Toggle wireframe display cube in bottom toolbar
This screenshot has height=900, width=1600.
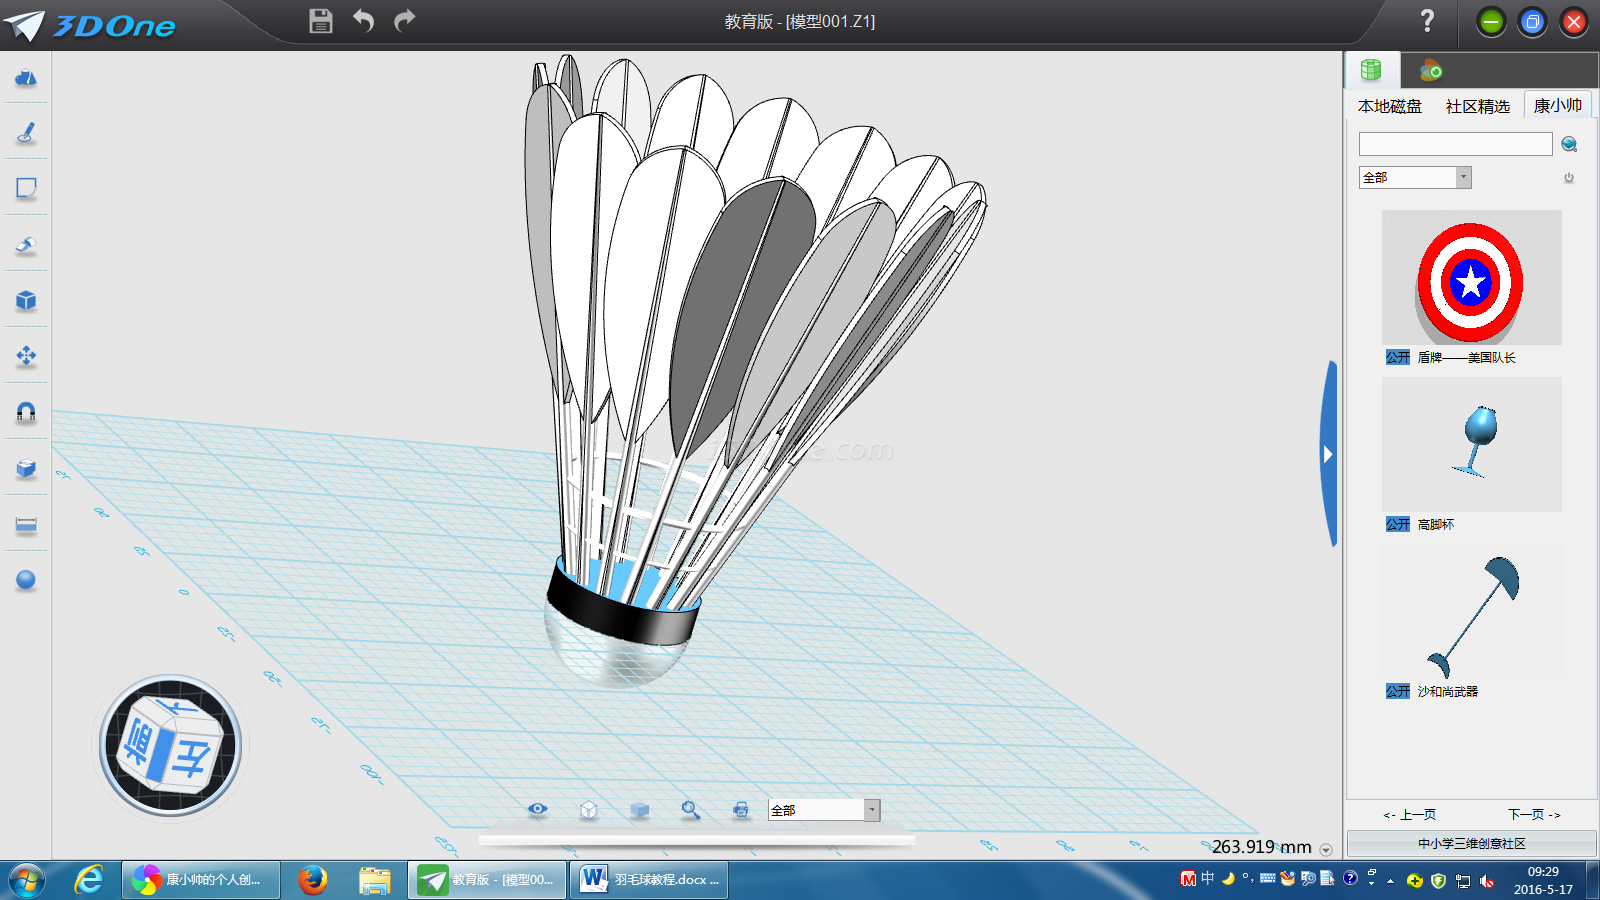[x=589, y=810]
